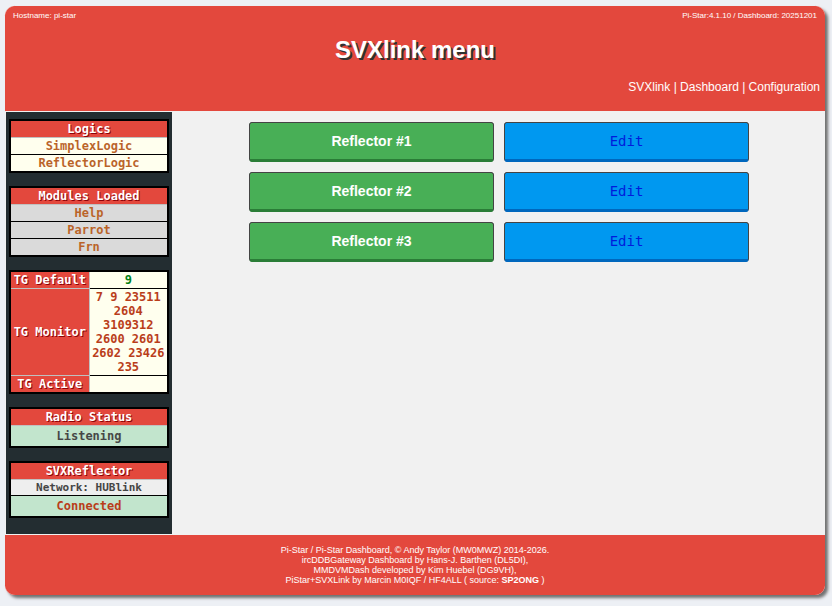Click Edit next to Reflector #1
Image resolution: width=832 pixels, height=606 pixels.
(x=626, y=142)
